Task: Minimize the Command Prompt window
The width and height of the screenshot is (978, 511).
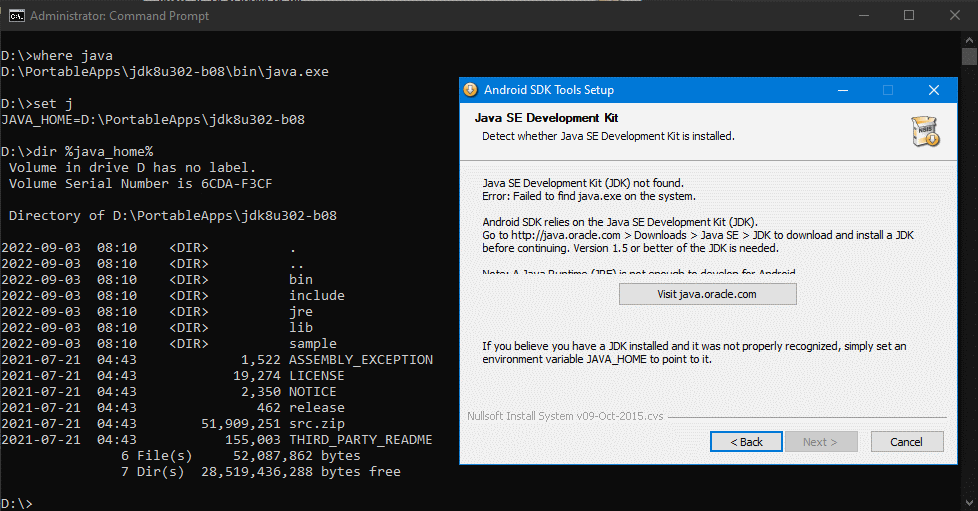Action: click(x=864, y=16)
